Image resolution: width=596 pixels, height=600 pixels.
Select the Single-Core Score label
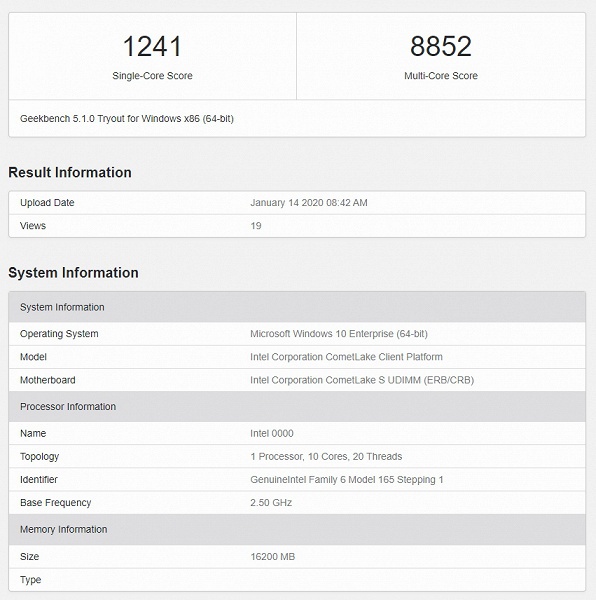coord(152,76)
